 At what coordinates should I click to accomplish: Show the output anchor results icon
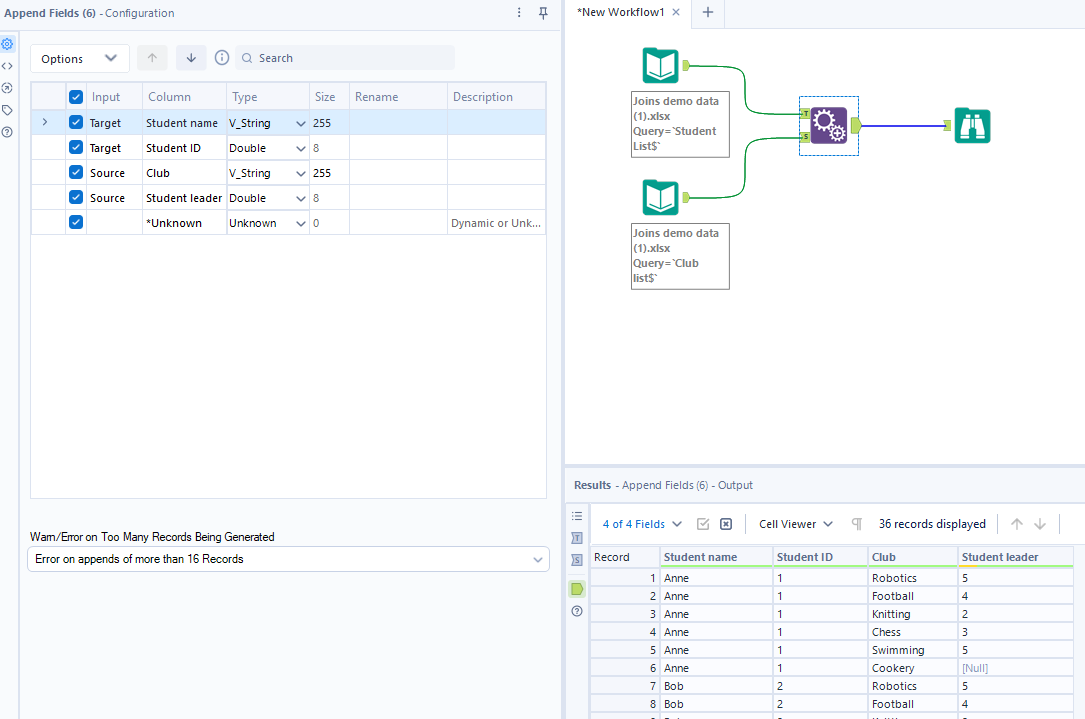pos(577,589)
